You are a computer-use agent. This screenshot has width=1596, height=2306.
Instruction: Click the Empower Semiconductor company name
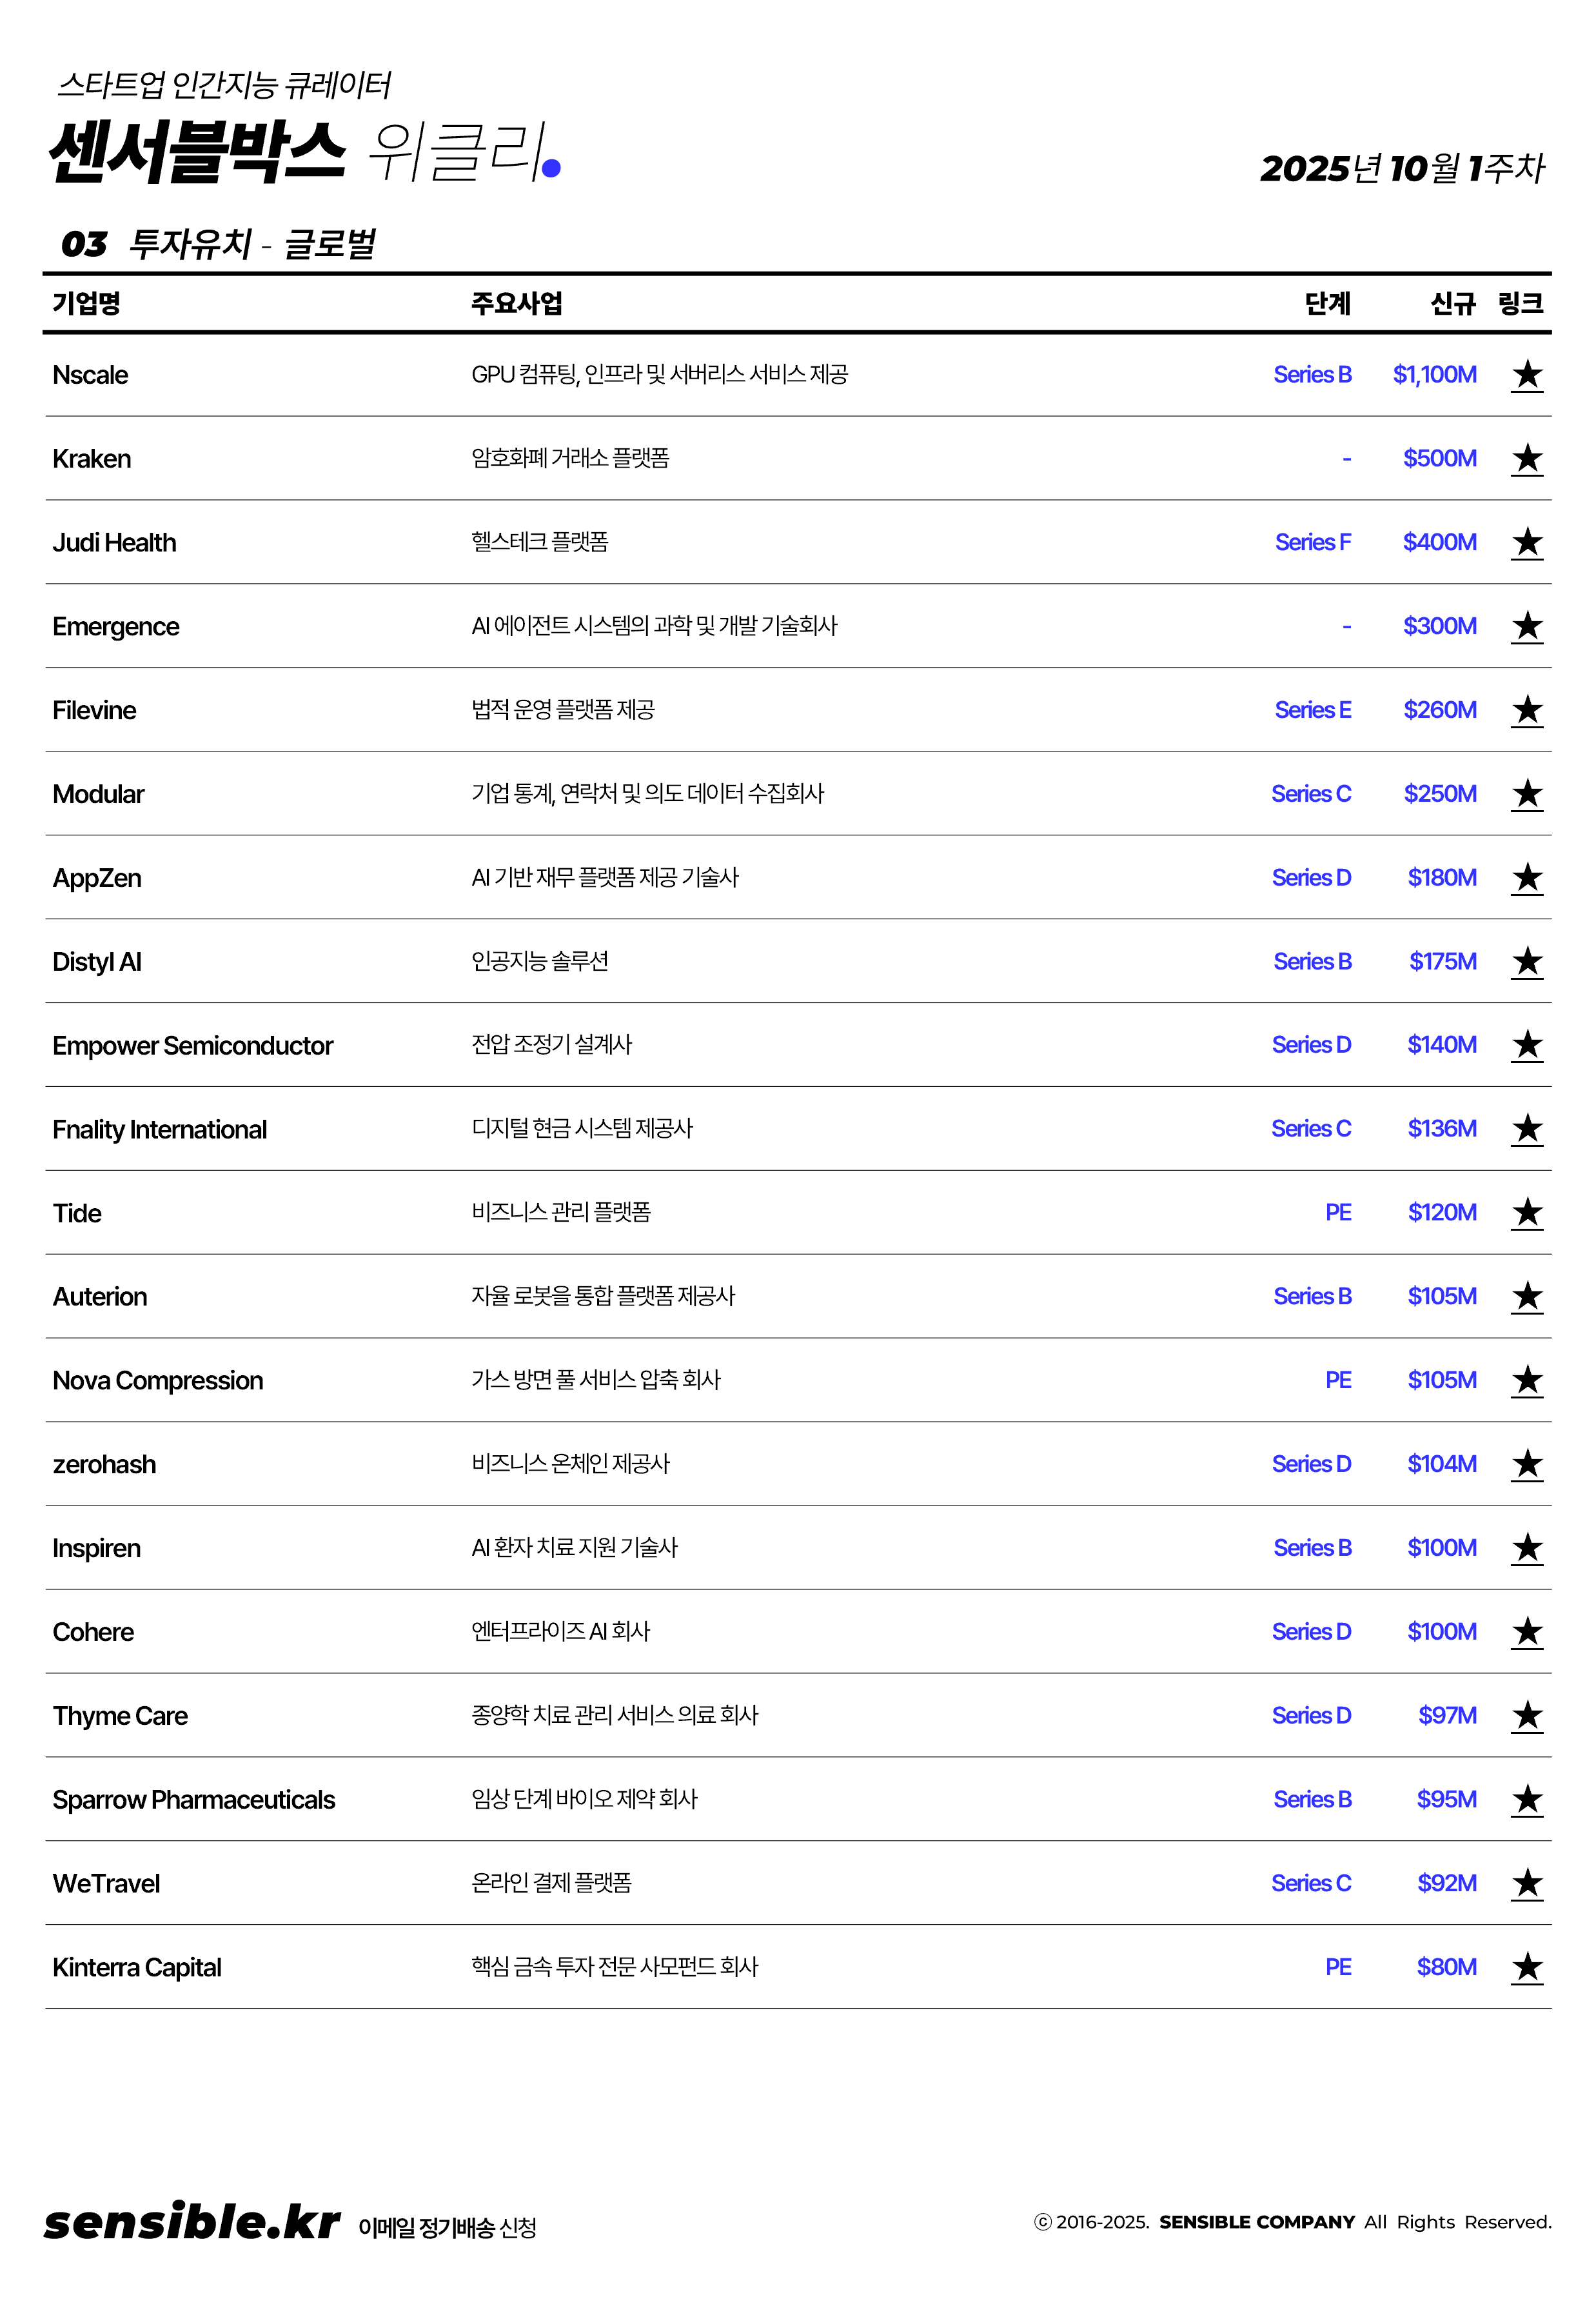click(192, 1046)
